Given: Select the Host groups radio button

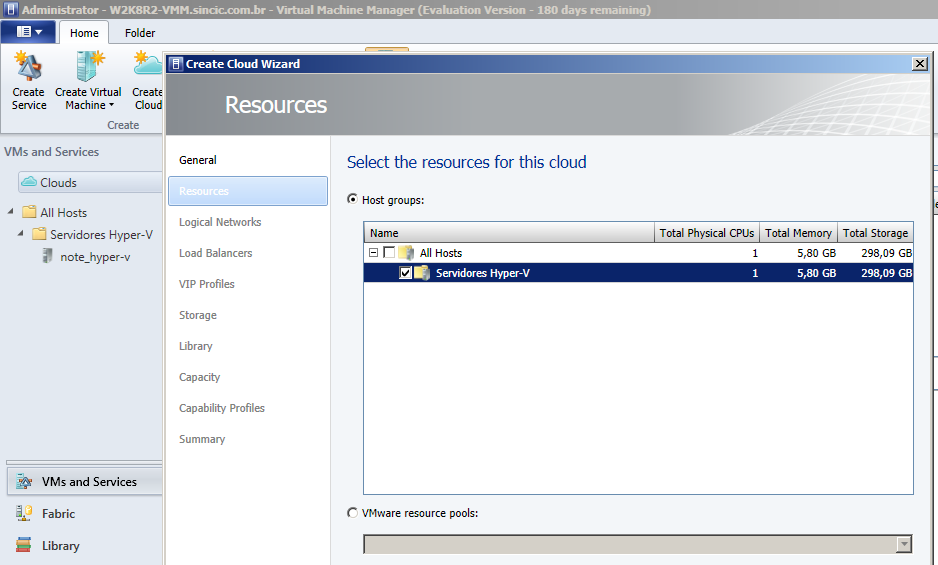Looking at the screenshot, I should coord(352,199).
